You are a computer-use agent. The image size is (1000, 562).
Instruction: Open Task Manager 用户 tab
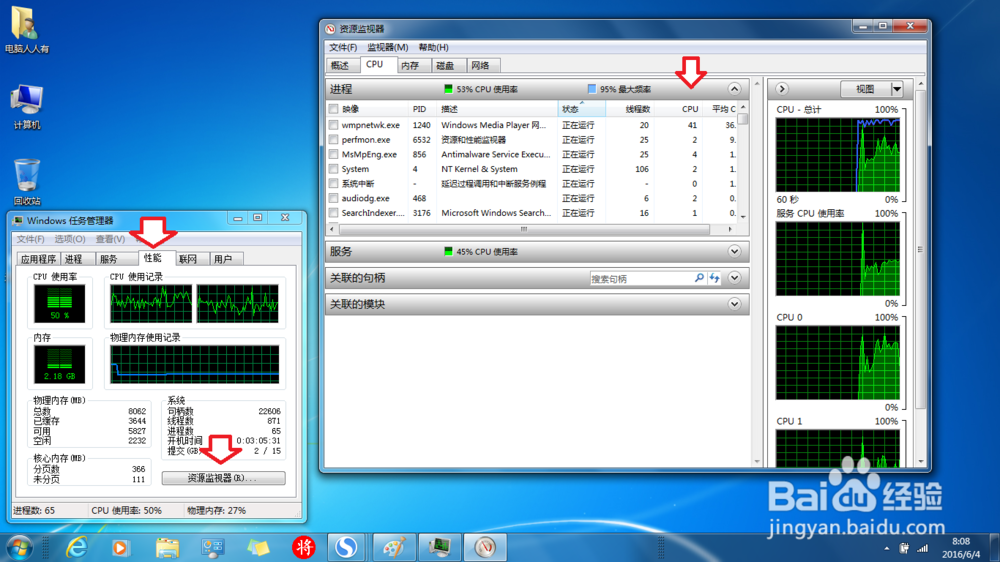click(x=225, y=259)
